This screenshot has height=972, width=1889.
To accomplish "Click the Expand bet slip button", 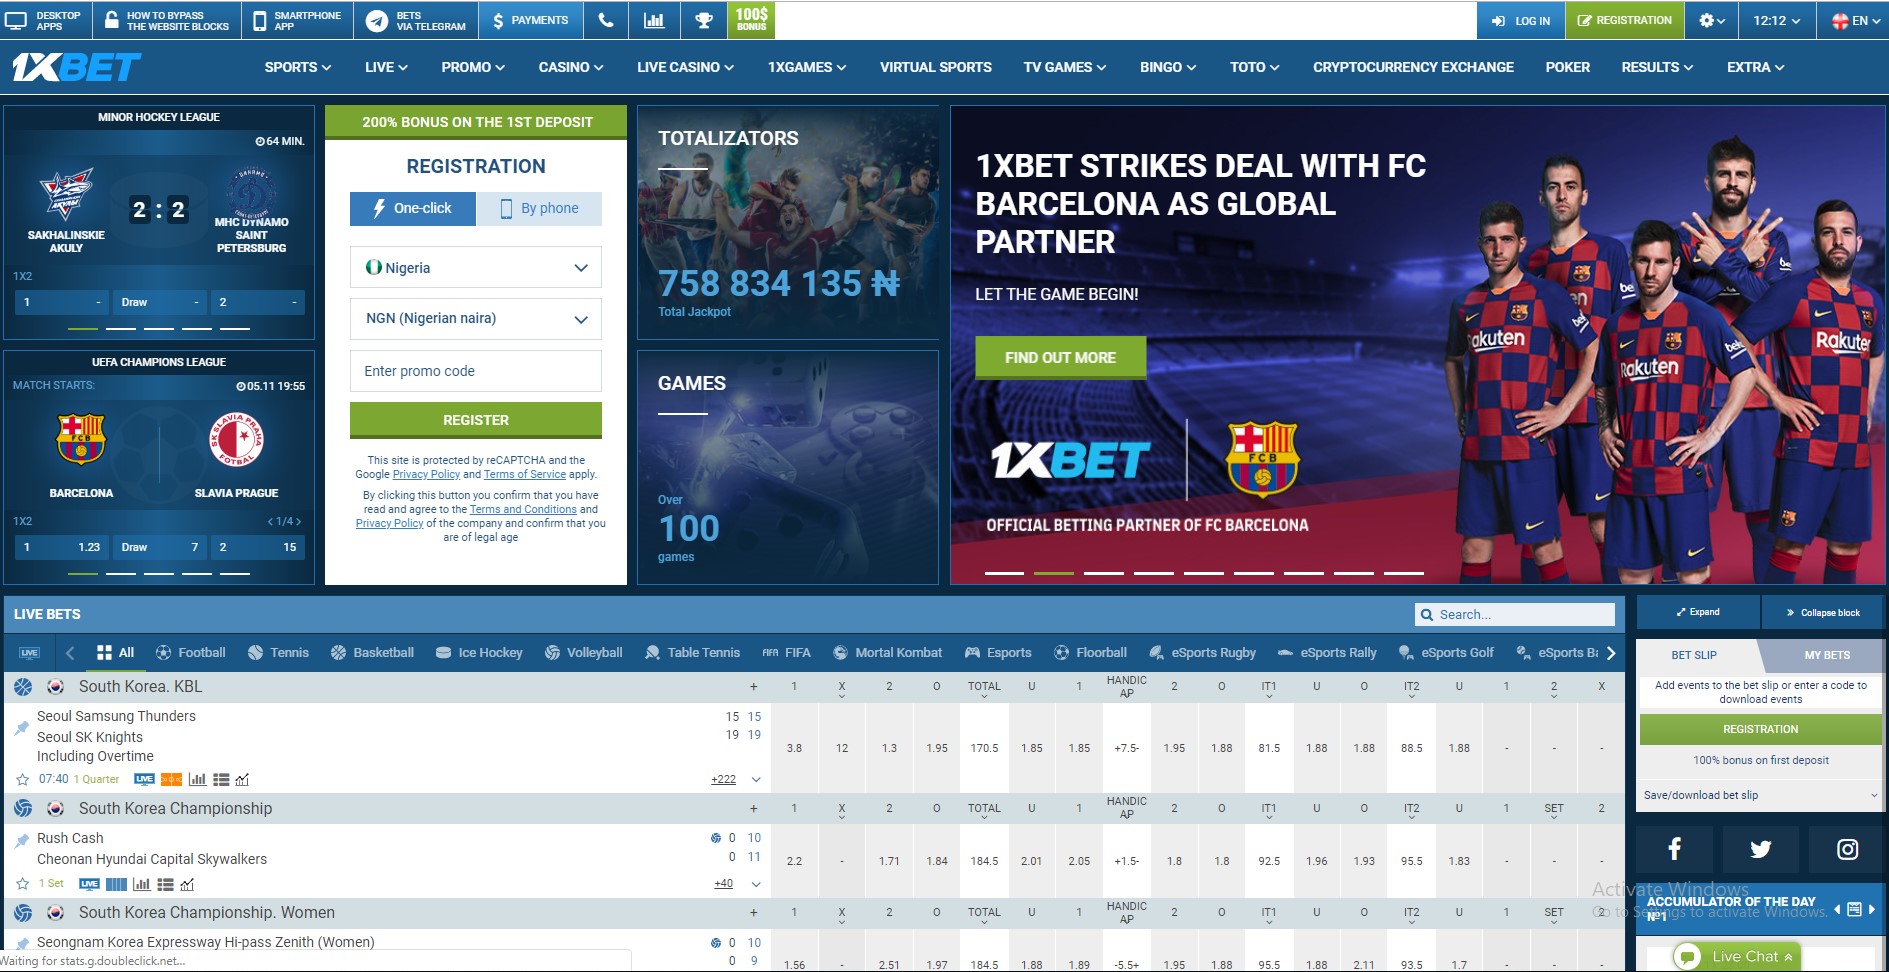I will coord(1698,612).
